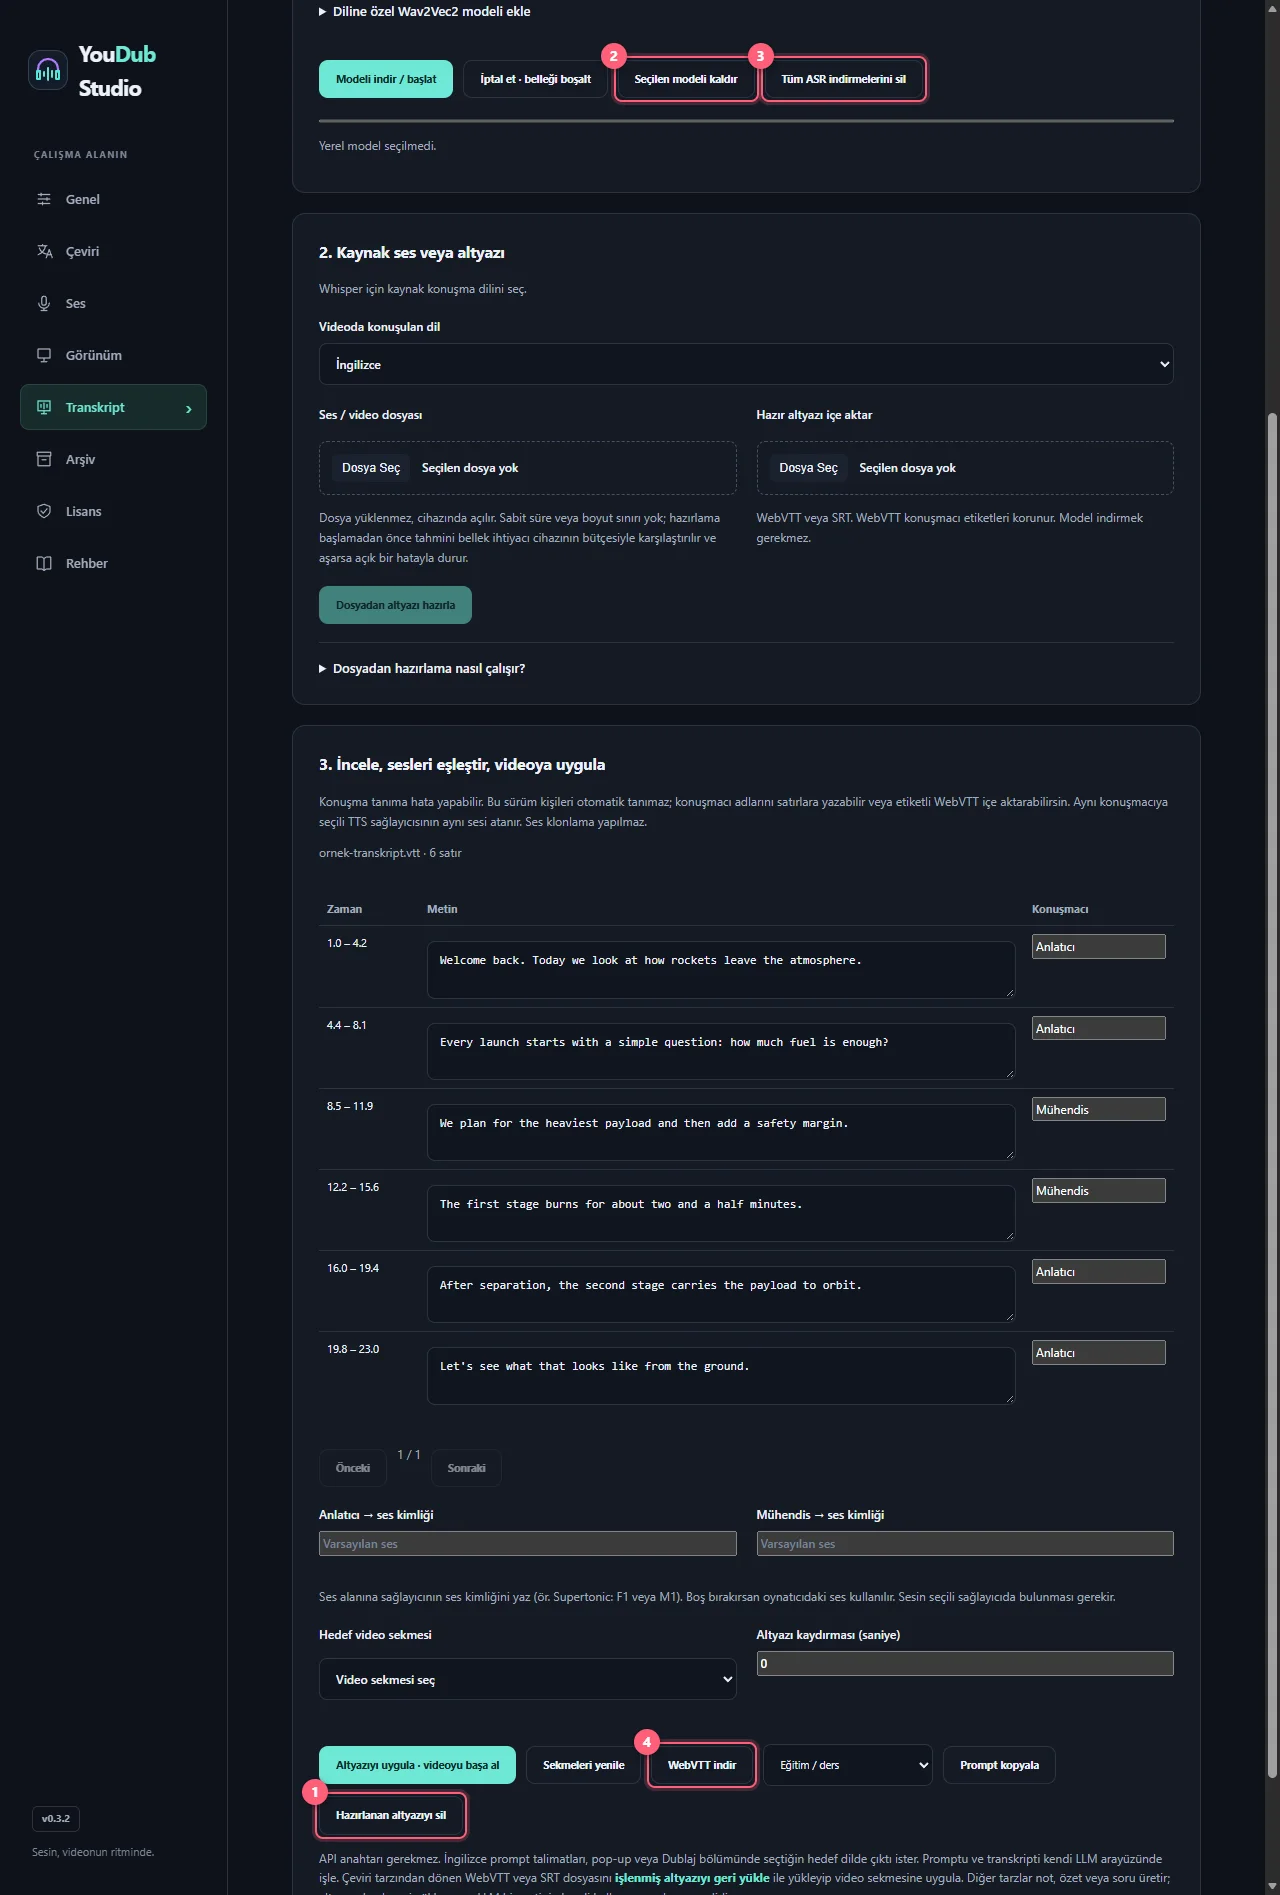Go to the Çeviri menu item
The height and width of the screenshot is (1895, 1280).
[113, 251]
